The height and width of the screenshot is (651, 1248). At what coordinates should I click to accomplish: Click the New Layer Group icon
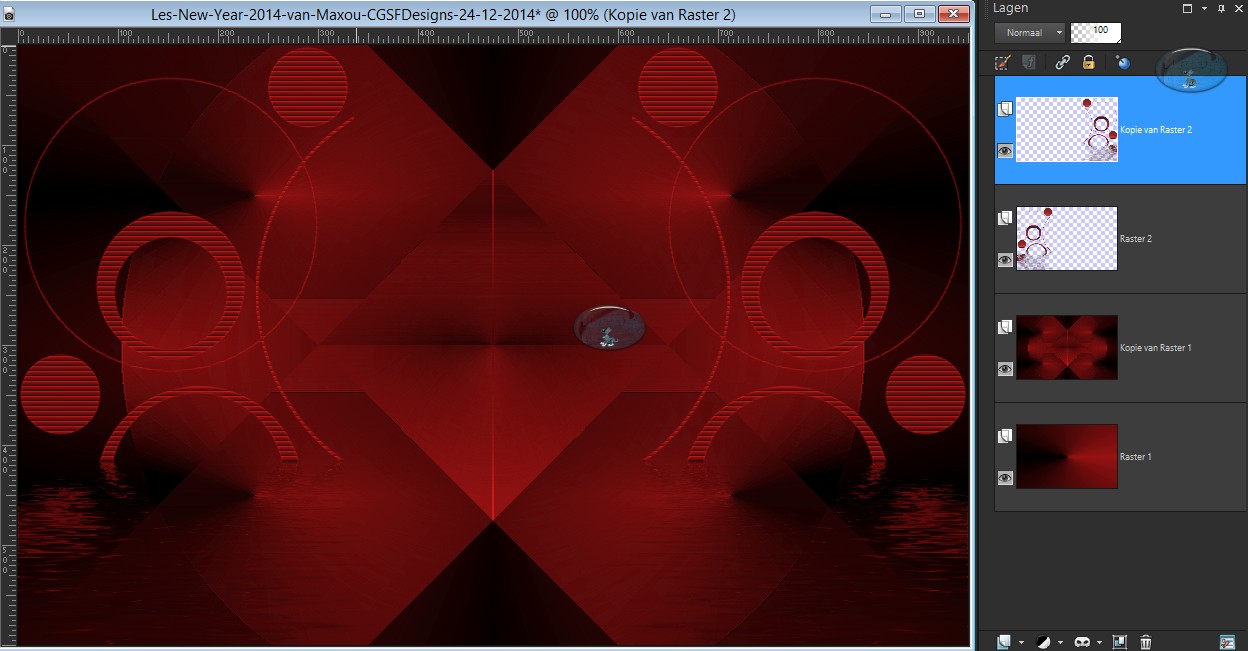[x=1119, y=642]
